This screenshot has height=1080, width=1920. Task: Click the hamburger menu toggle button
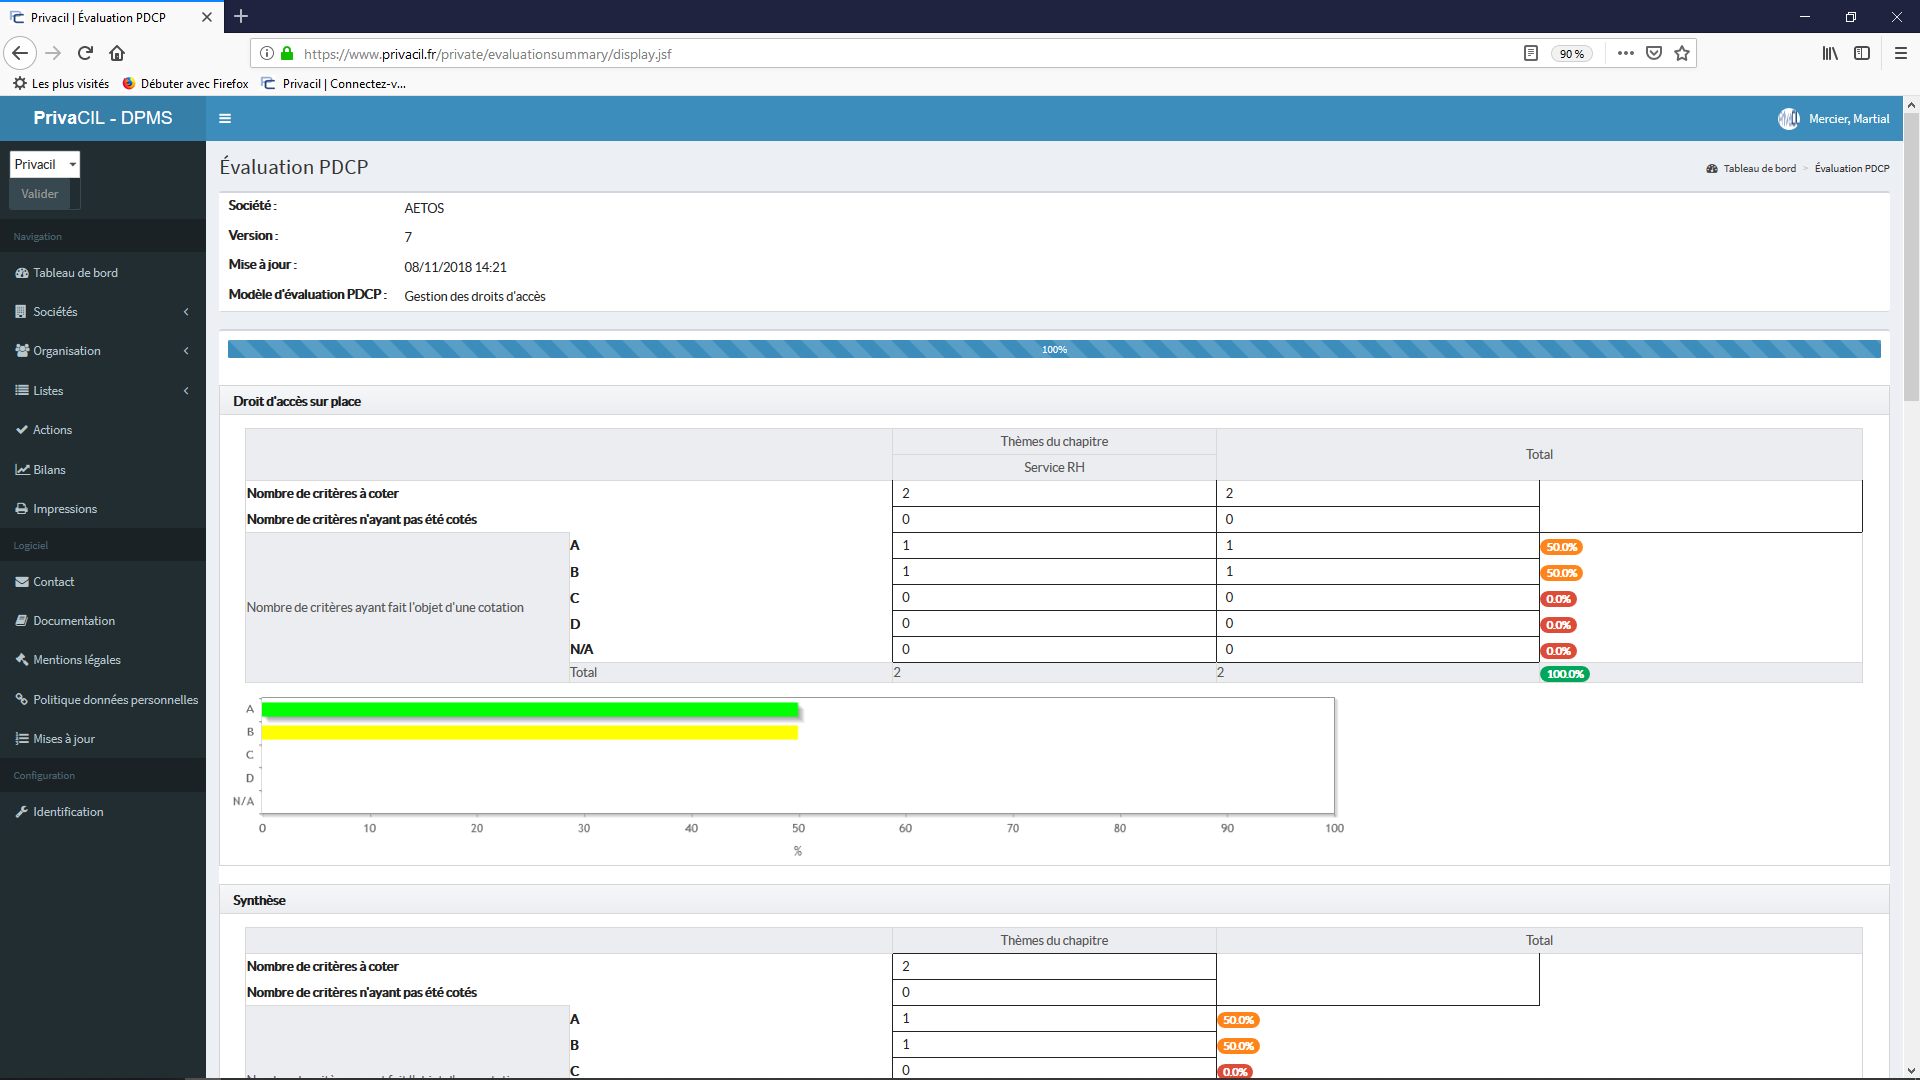224,117
